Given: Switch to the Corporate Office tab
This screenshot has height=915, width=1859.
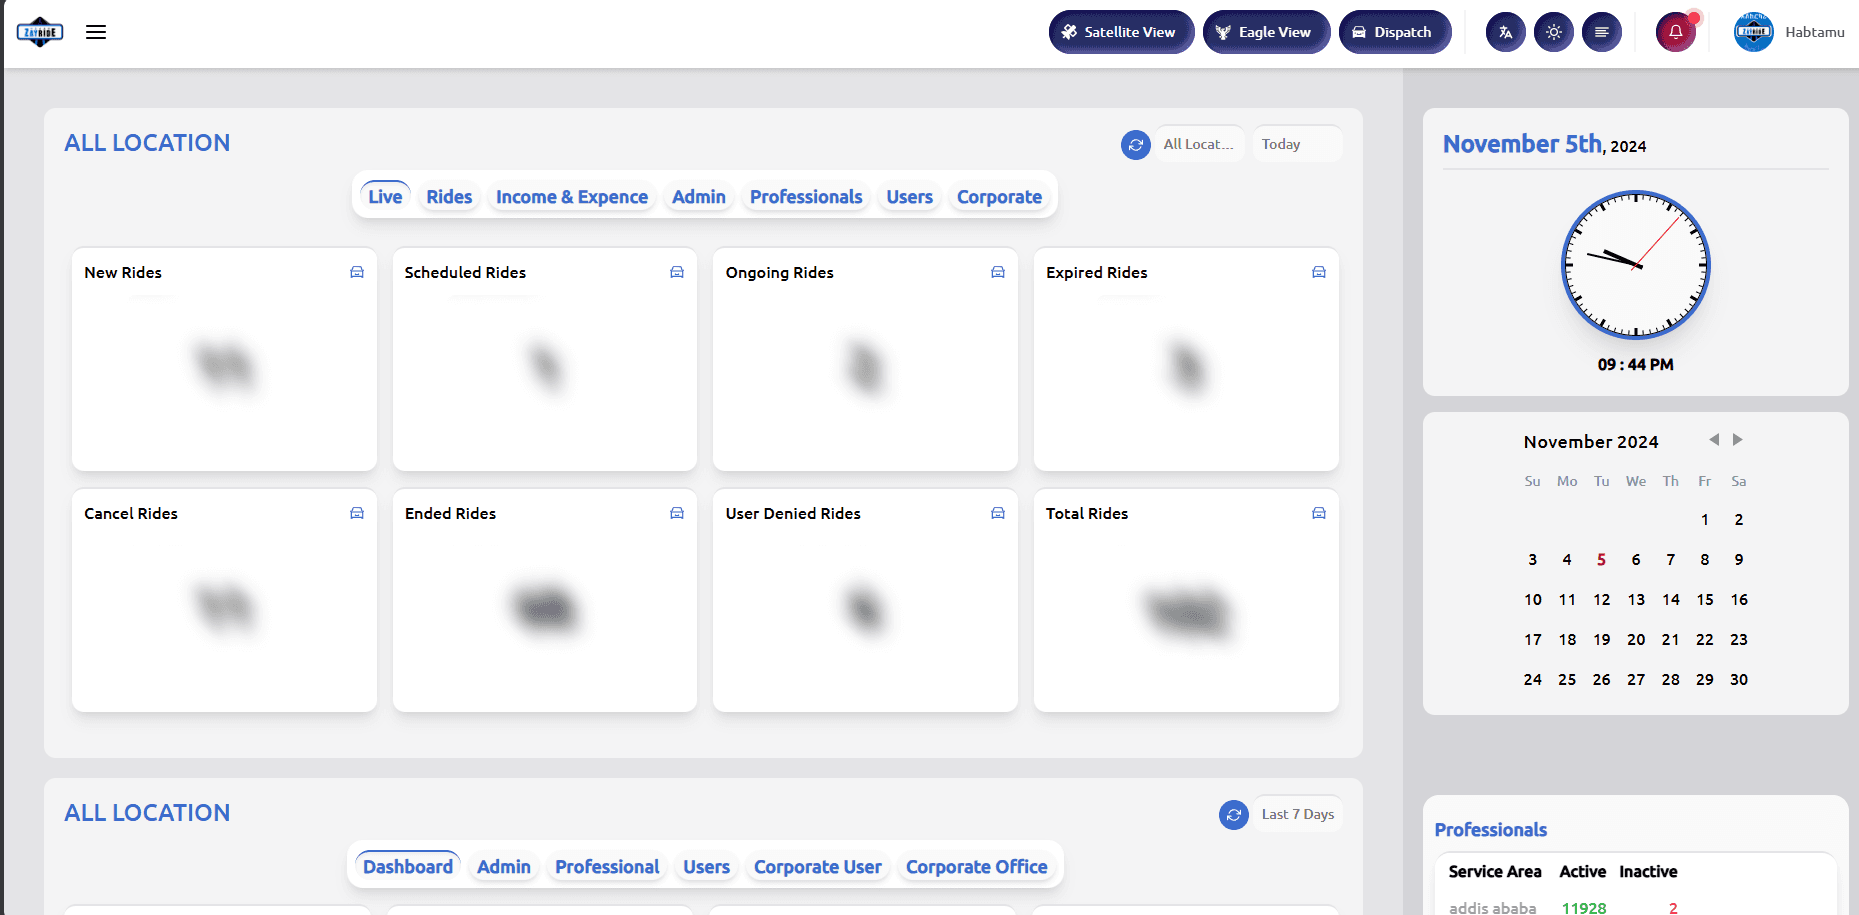Looking at the screenshot, I should [x=977, y=867].
